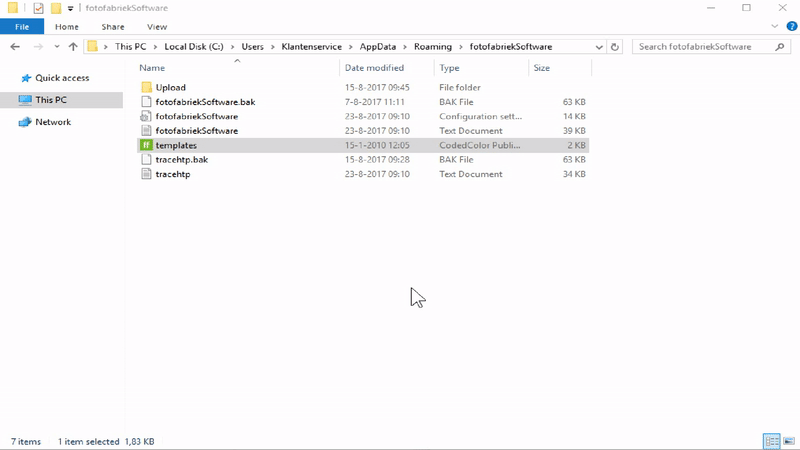Image resolution: width=800 pixels, height=450 pixels.
Task: Refresh the current folder view
Action: [x=615, y=47]
